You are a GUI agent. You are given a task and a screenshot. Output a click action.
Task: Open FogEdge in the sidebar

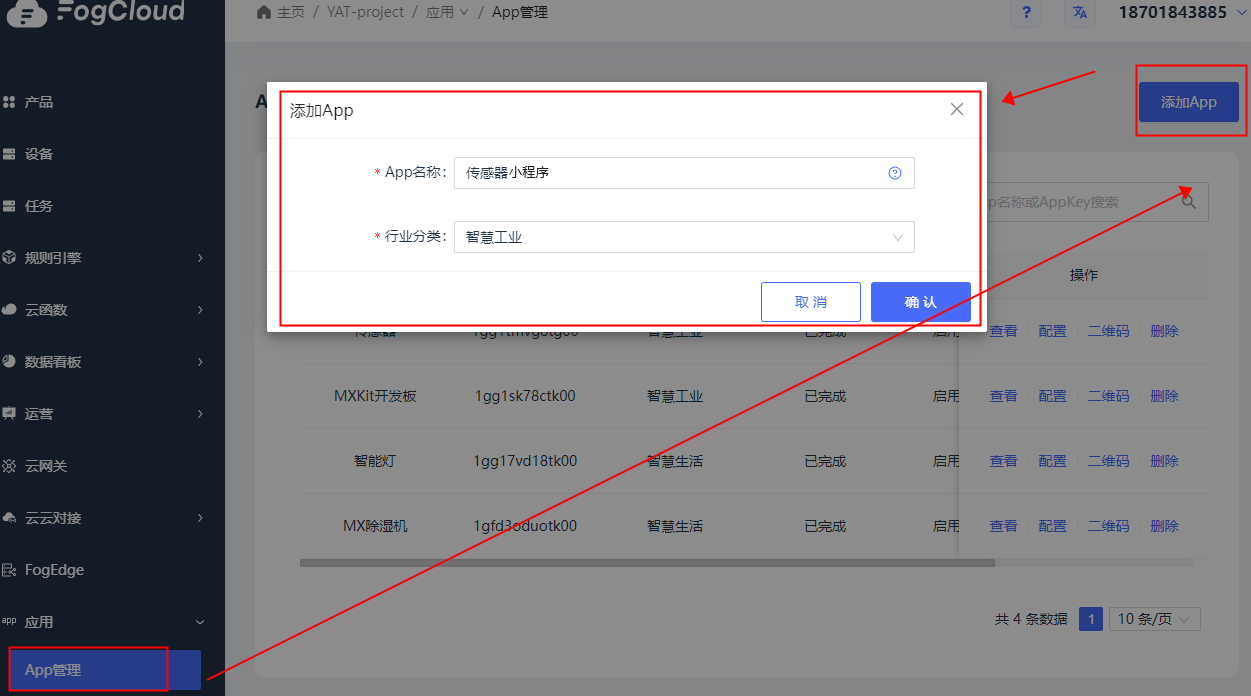click(x=54, y=570)
